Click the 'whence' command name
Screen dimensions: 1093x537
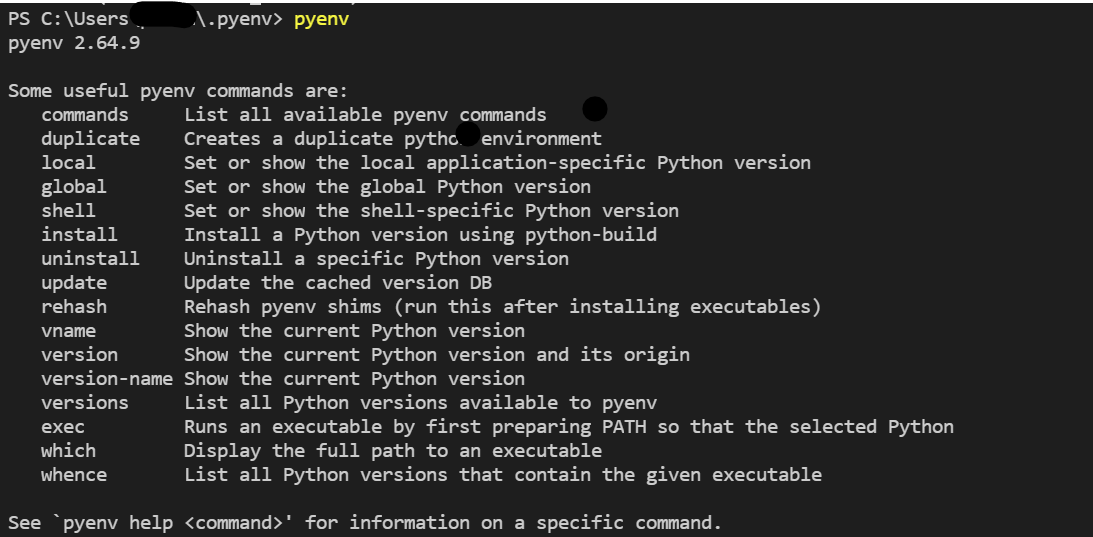click(73, 475)
